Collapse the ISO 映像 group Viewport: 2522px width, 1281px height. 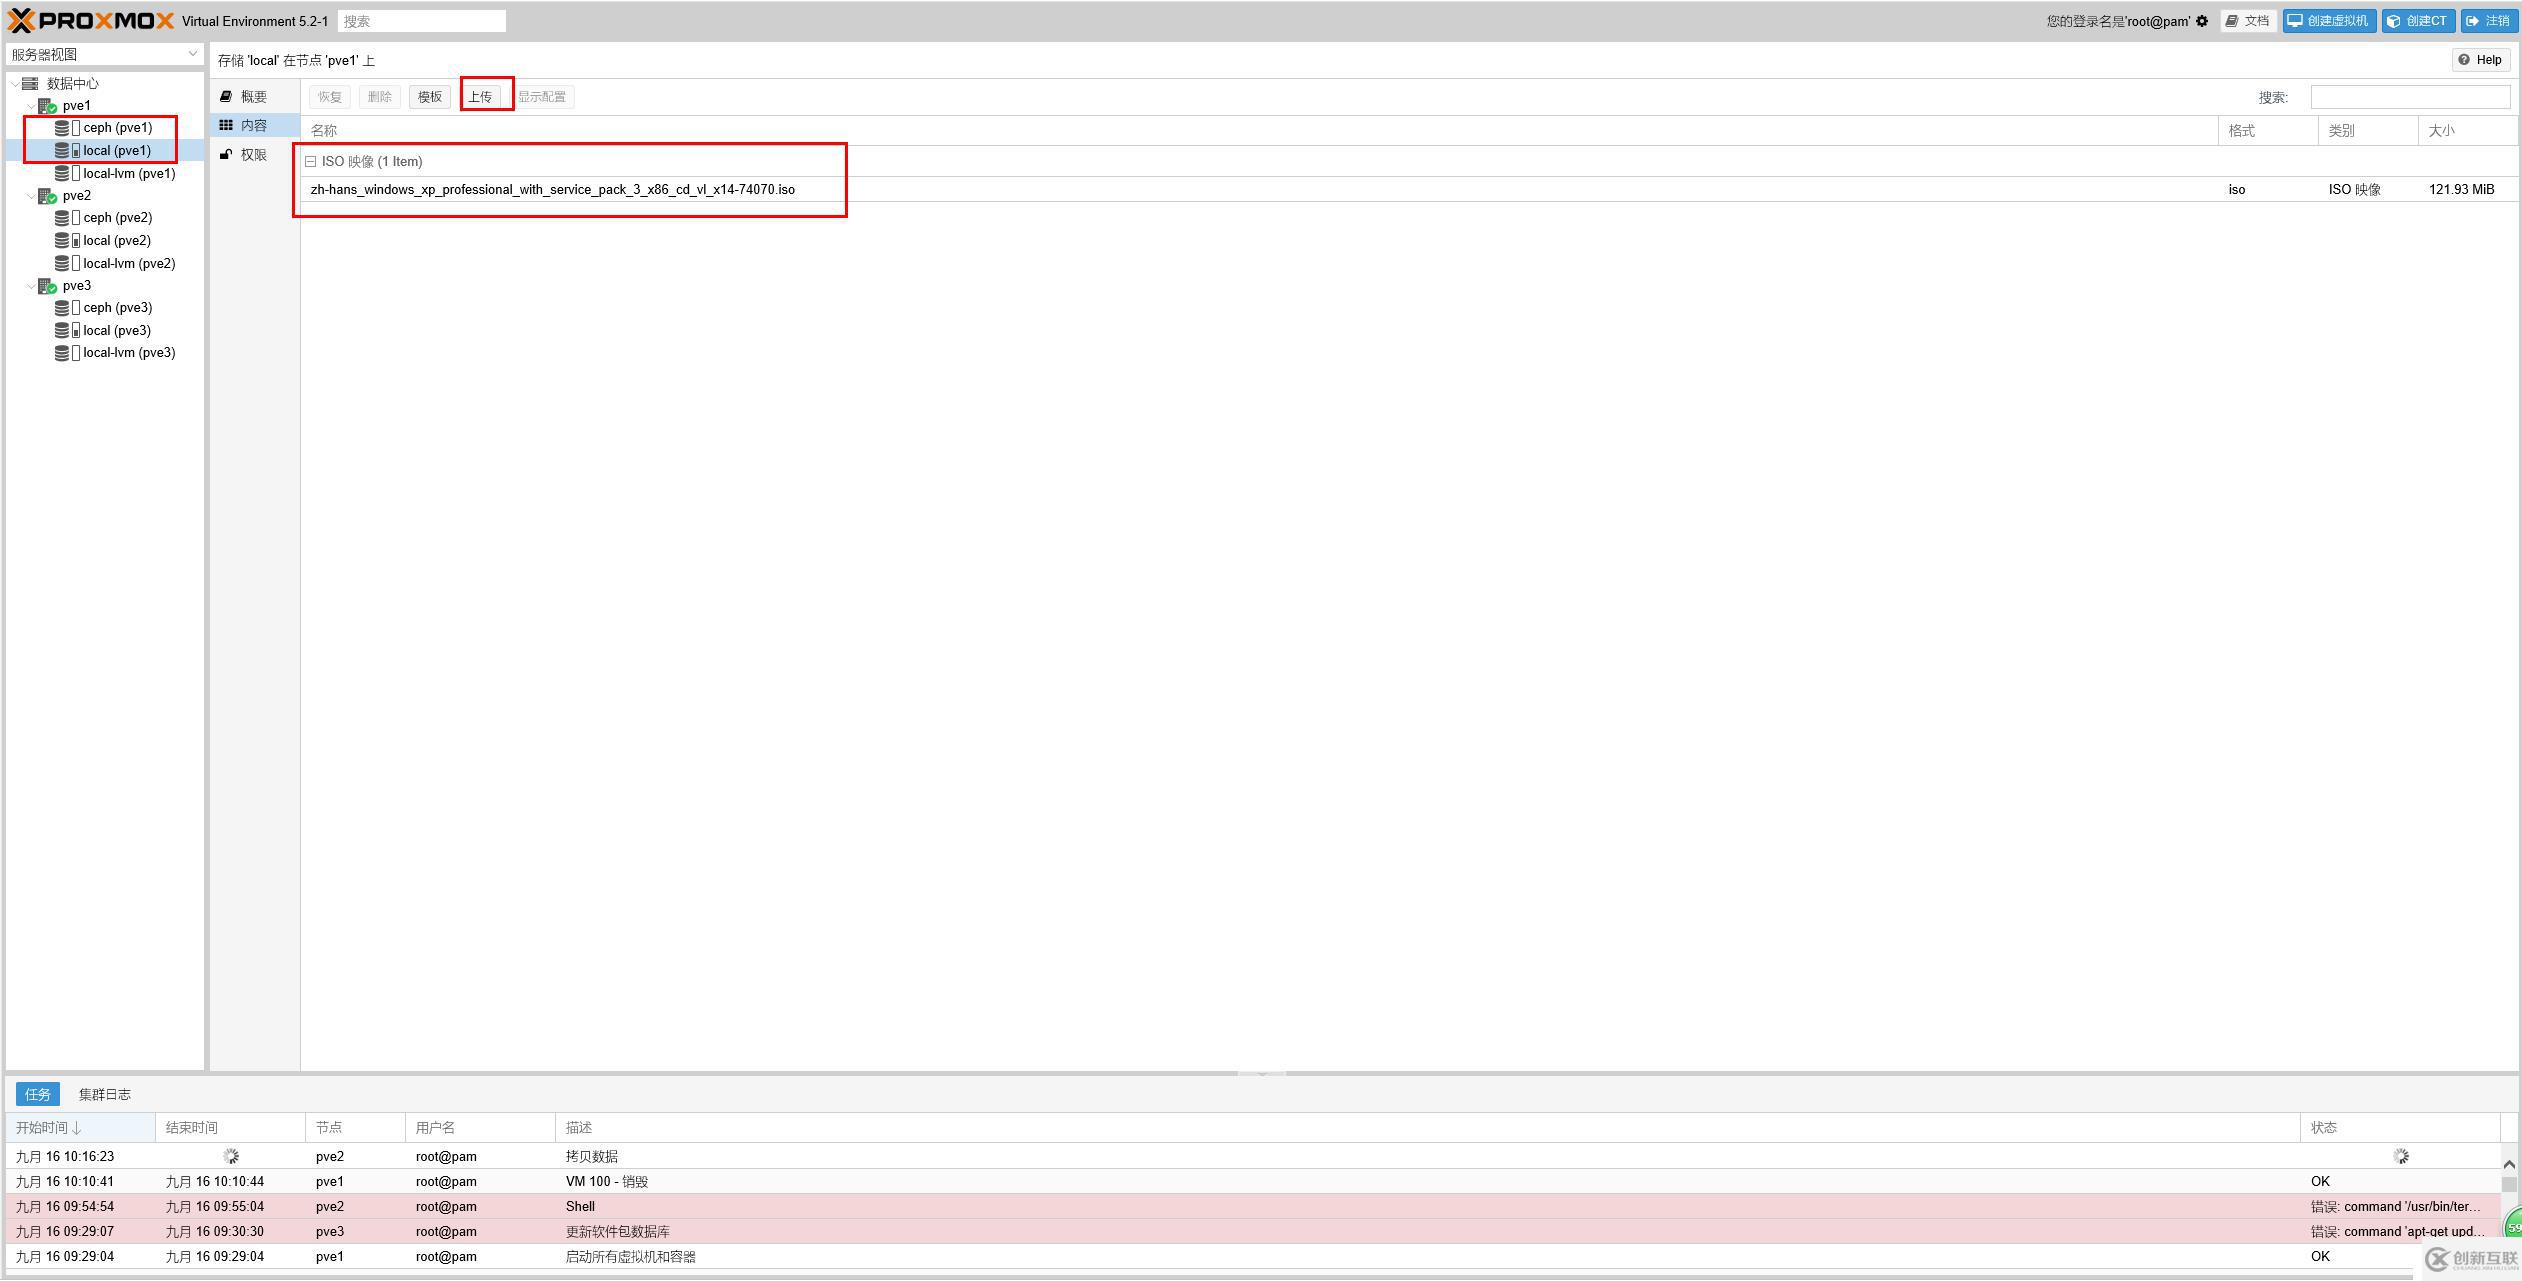click(310, 162)
